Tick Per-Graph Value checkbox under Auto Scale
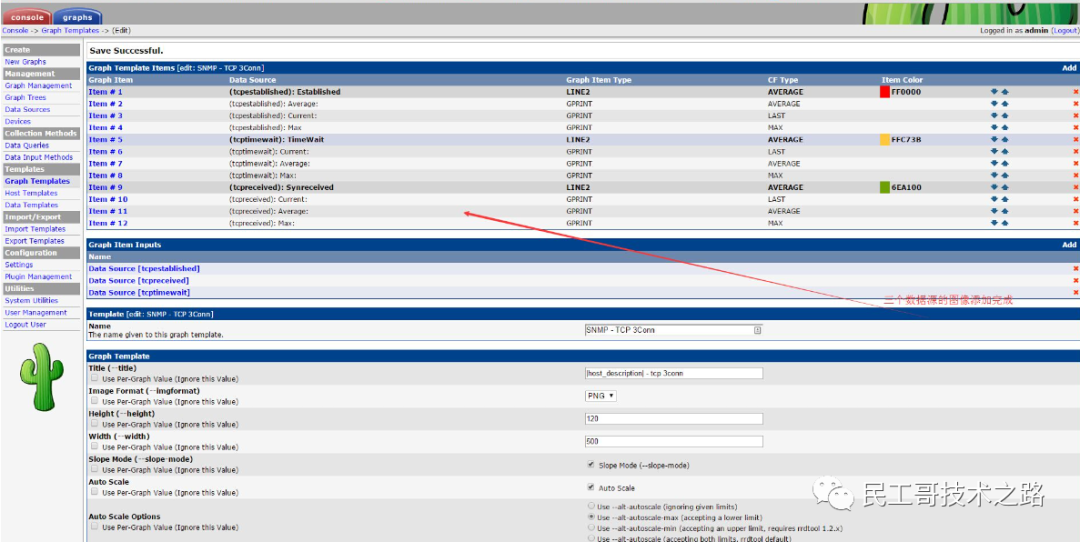This screenshot has height=542, width=1080. [x=94, y=492]
